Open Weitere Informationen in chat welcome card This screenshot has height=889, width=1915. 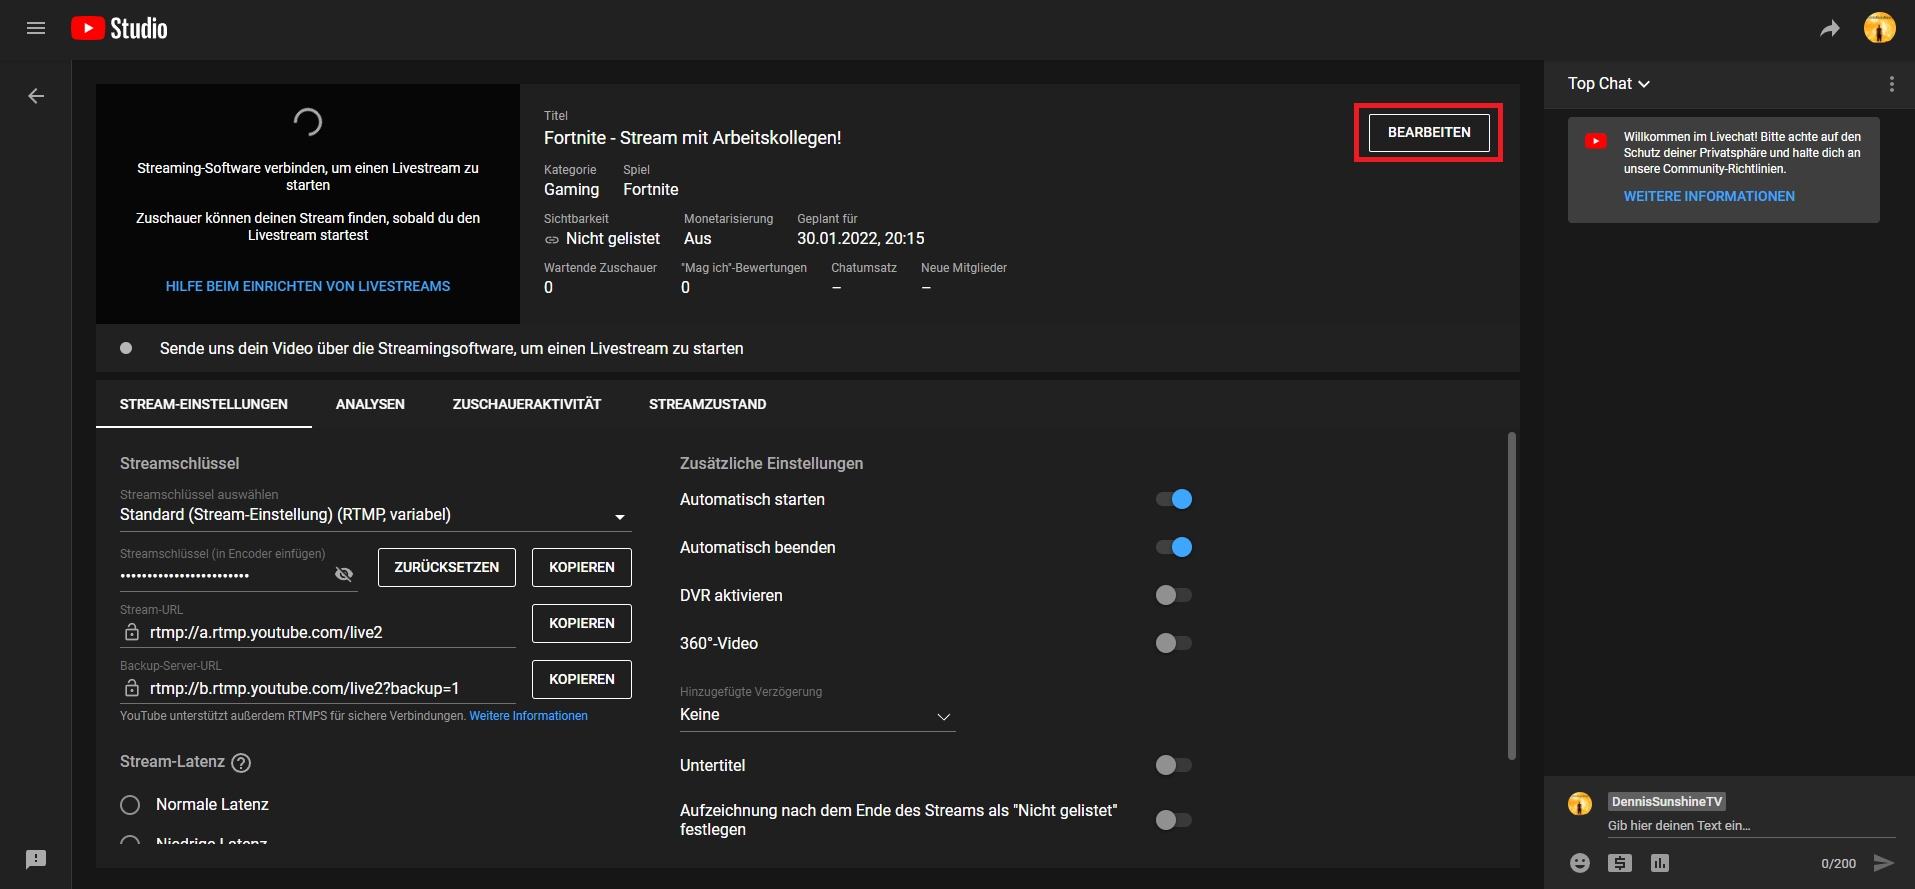click(1709, 196)
